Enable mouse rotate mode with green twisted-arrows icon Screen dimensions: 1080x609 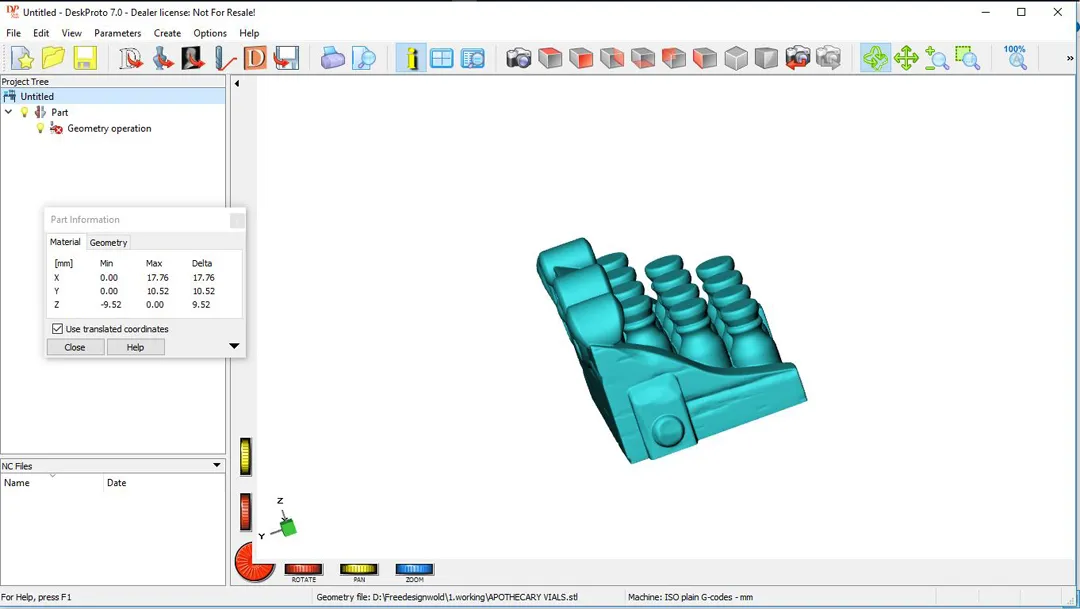[875, 58]
